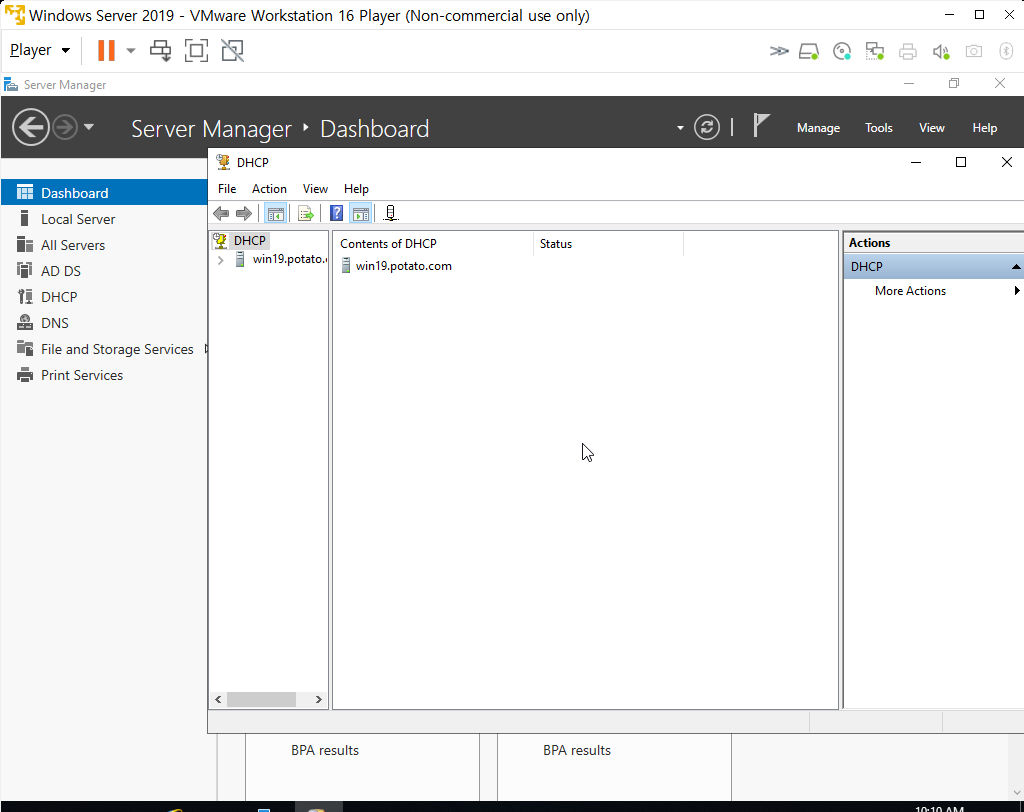Screen dimensions: 1024x812
Task: Click VMware network adapter device icon
Action: (x=874, y=51)
